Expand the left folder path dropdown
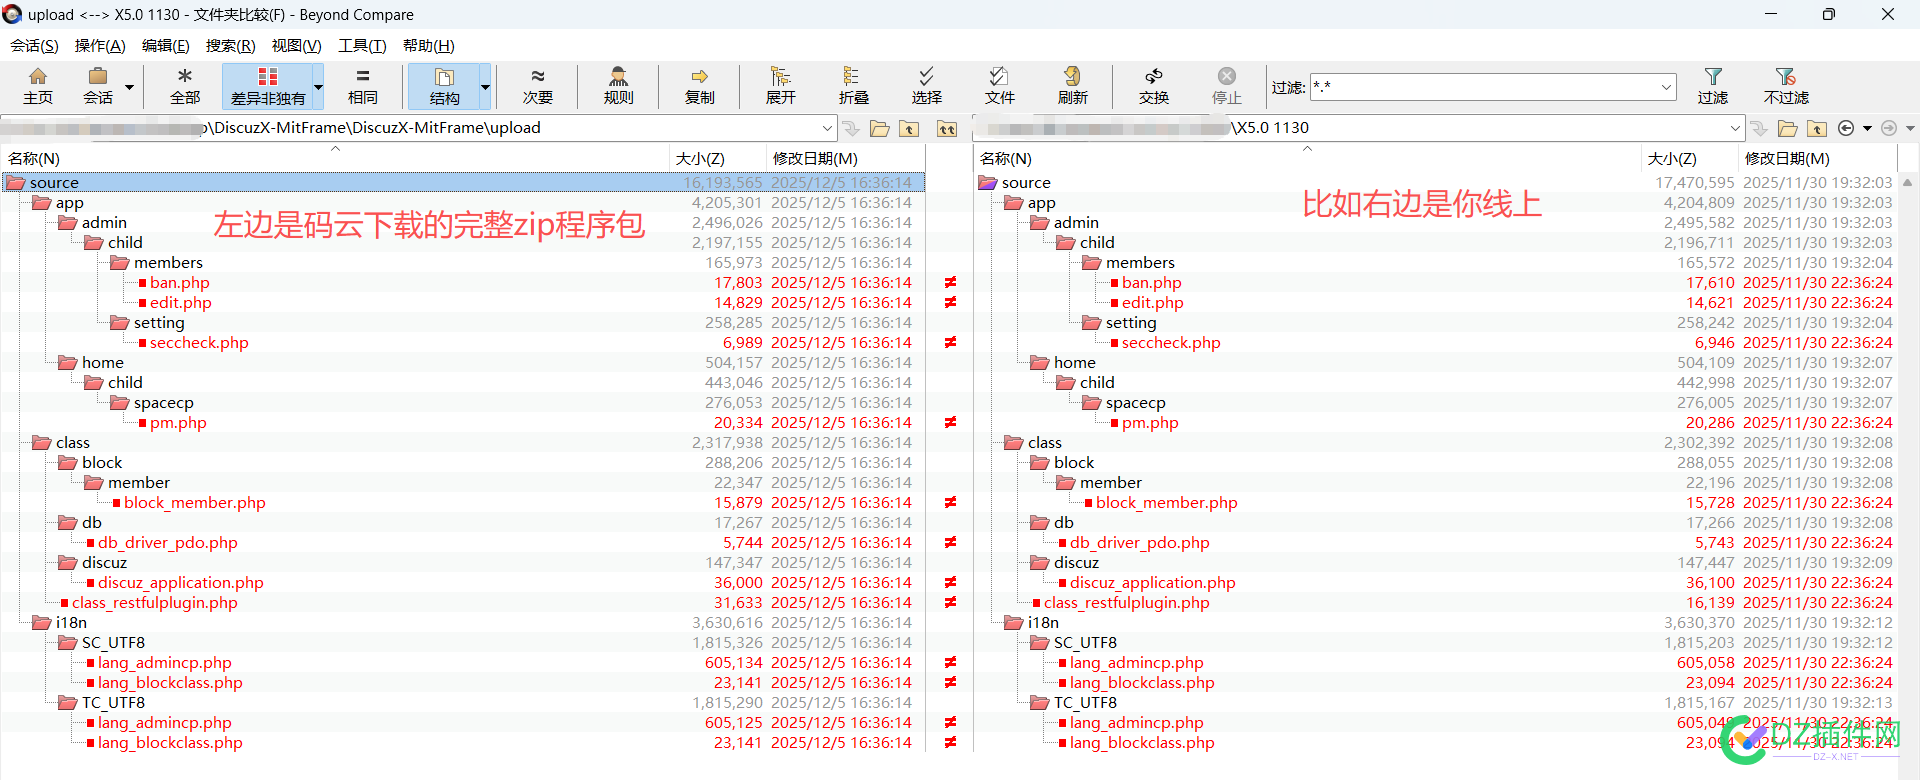The width and height of the screenshot is (1920, 780). tap(827, 128)
